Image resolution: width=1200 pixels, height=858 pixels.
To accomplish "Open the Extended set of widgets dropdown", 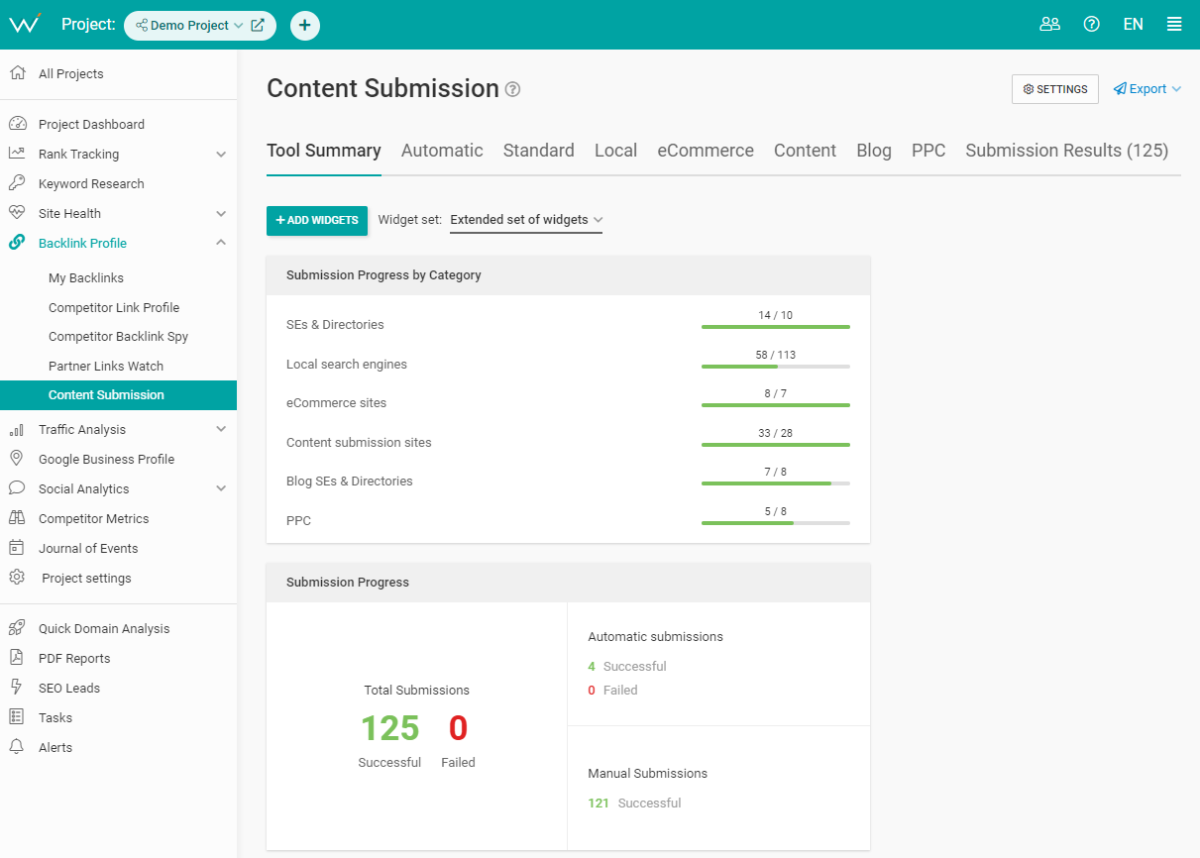I will (x=526, y=220).
